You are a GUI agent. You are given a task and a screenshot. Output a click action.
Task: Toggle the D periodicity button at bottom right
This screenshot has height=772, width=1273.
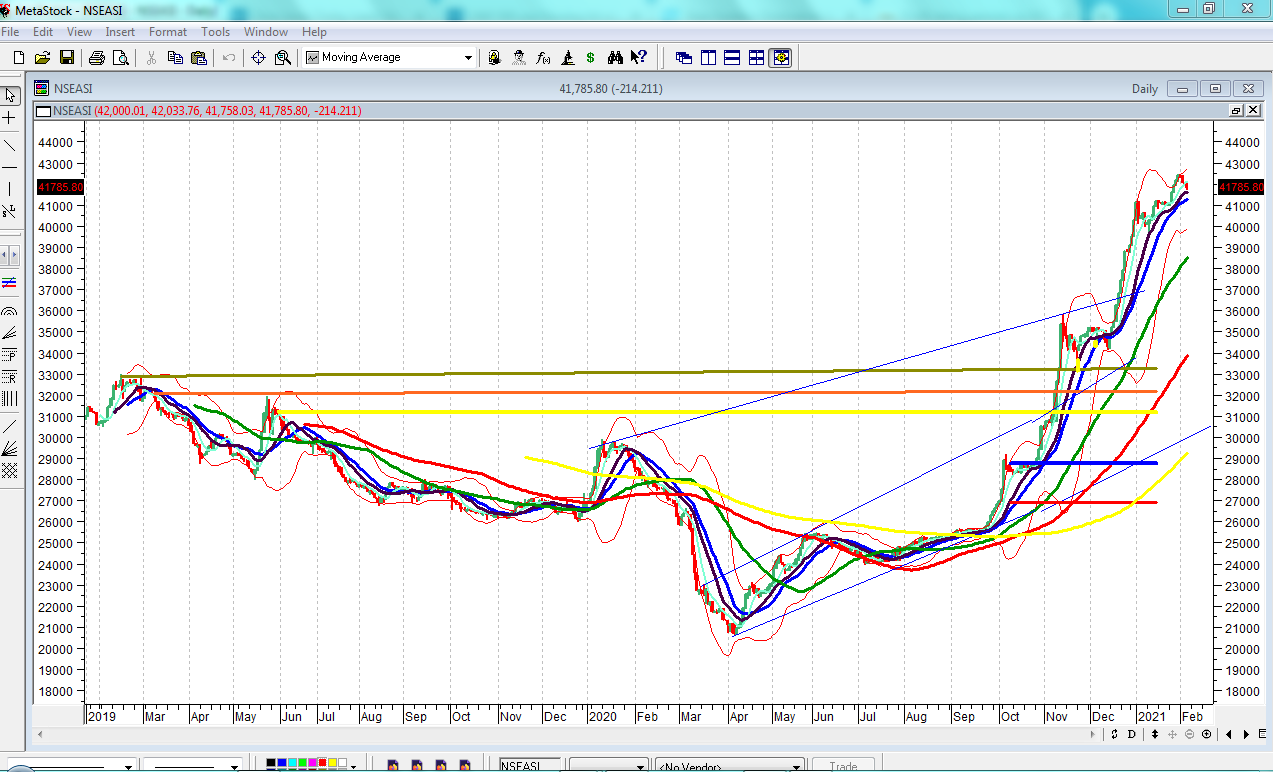1131,735
